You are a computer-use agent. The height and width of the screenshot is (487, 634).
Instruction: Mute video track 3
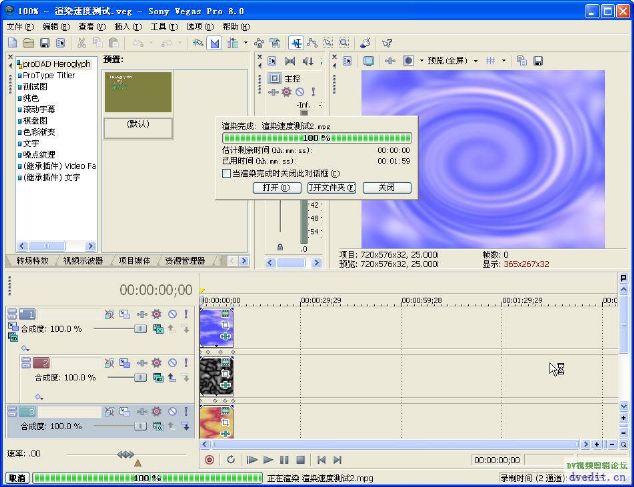coord(172,411)
